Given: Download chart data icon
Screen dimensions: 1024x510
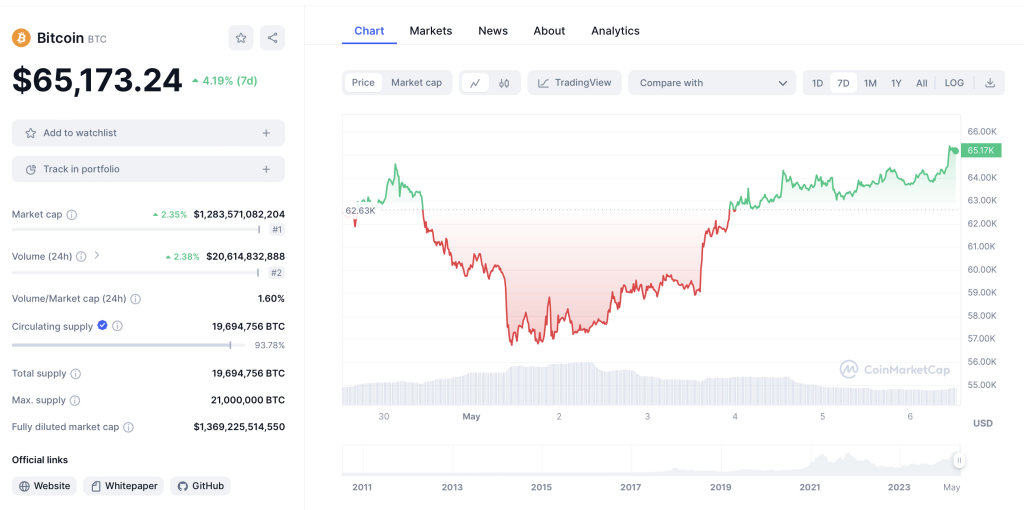Looking at the screenshot, I should (990, 83).
